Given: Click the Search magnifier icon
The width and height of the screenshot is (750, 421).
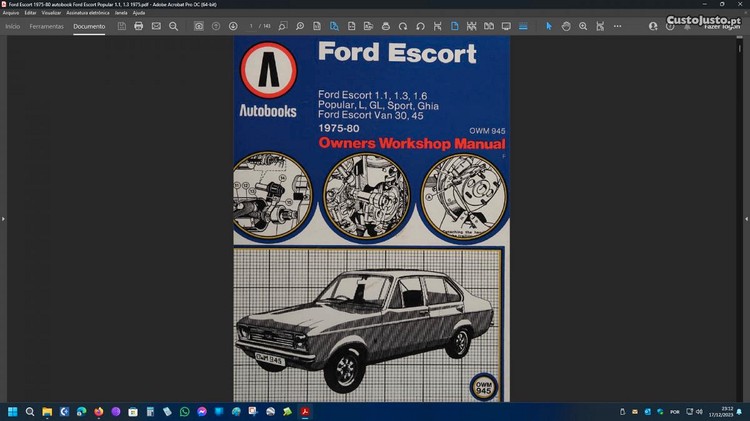Looking at the screenshot, I should tap(173, 26).
